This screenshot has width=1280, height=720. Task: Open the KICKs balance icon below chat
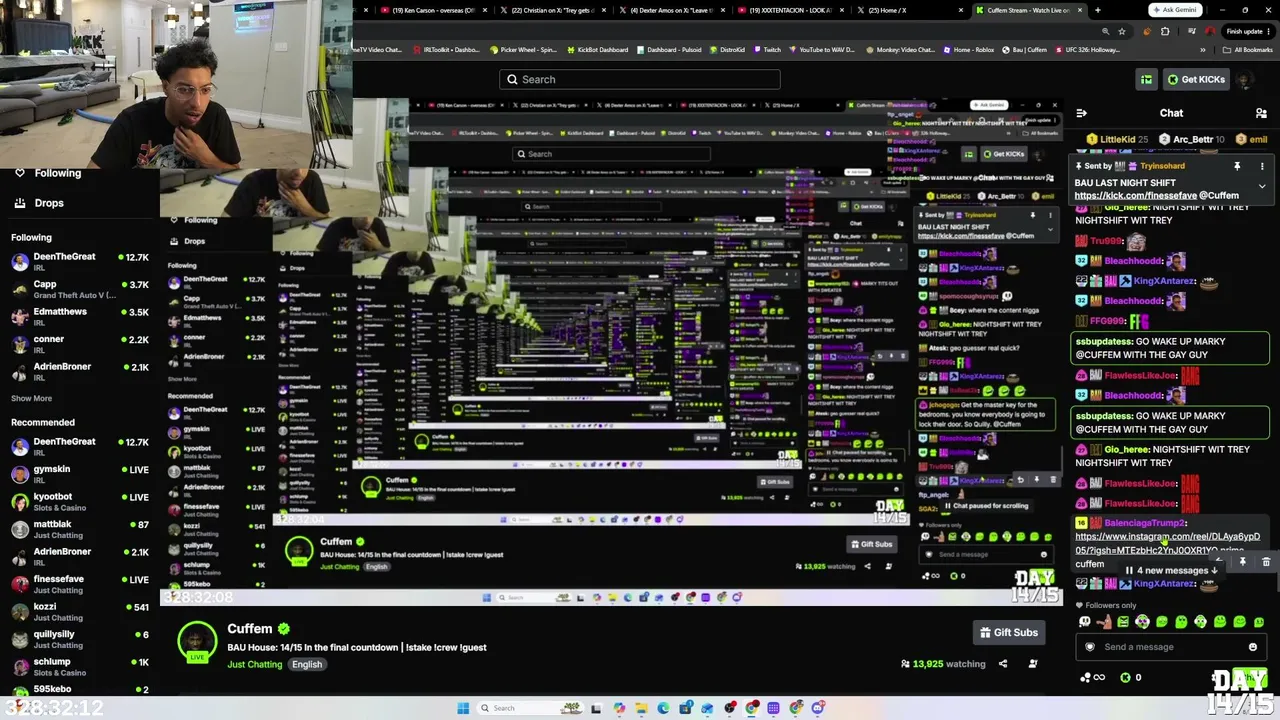[1131, 677]
